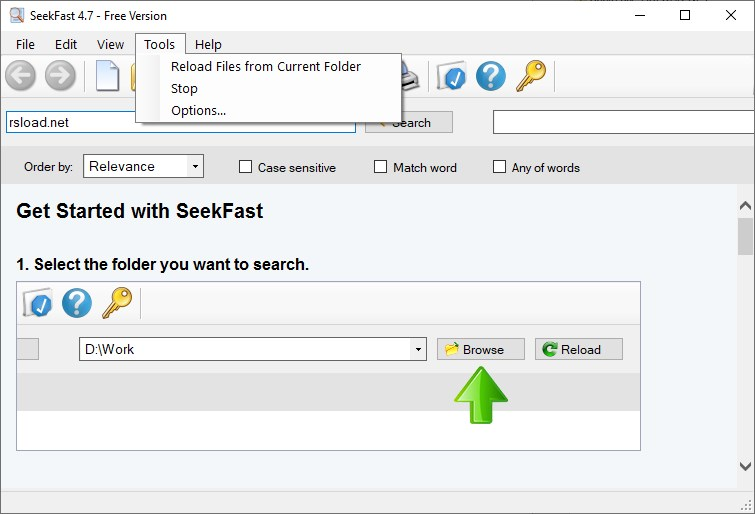Tick the Match word checkbox

(380, 167)
